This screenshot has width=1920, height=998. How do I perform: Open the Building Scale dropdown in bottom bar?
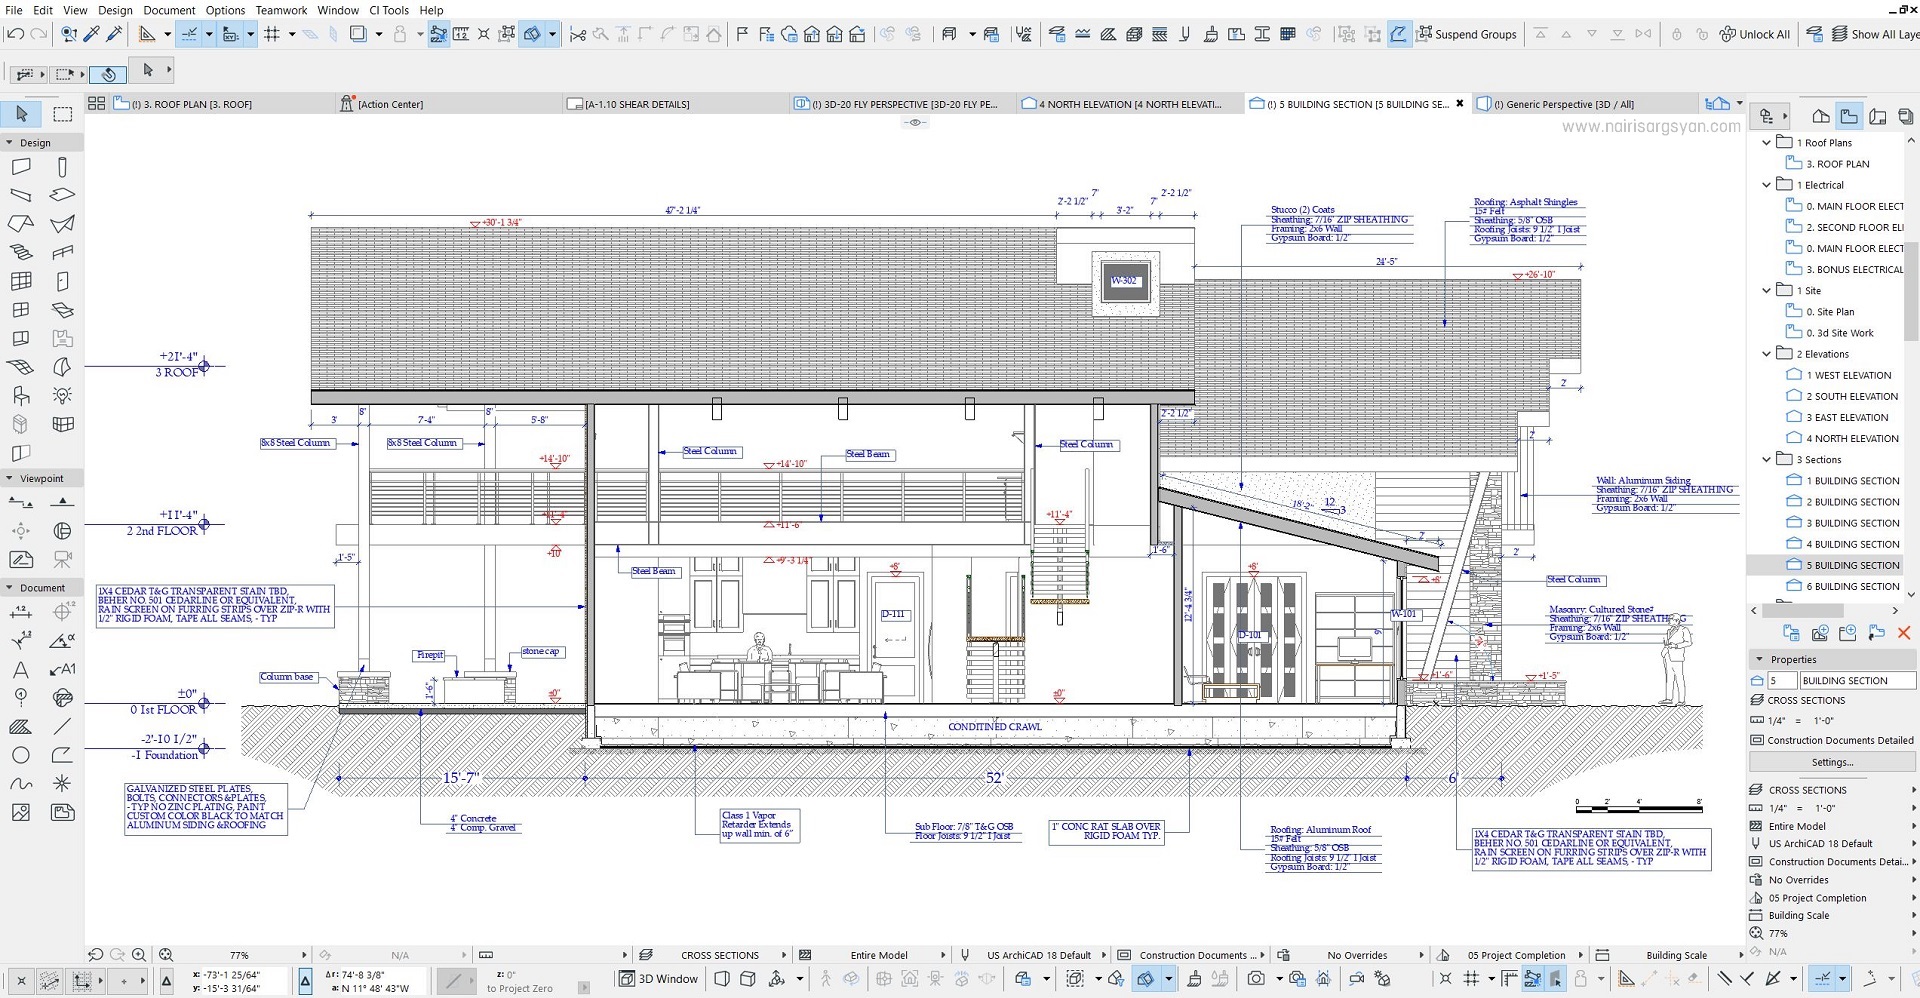1669,955
